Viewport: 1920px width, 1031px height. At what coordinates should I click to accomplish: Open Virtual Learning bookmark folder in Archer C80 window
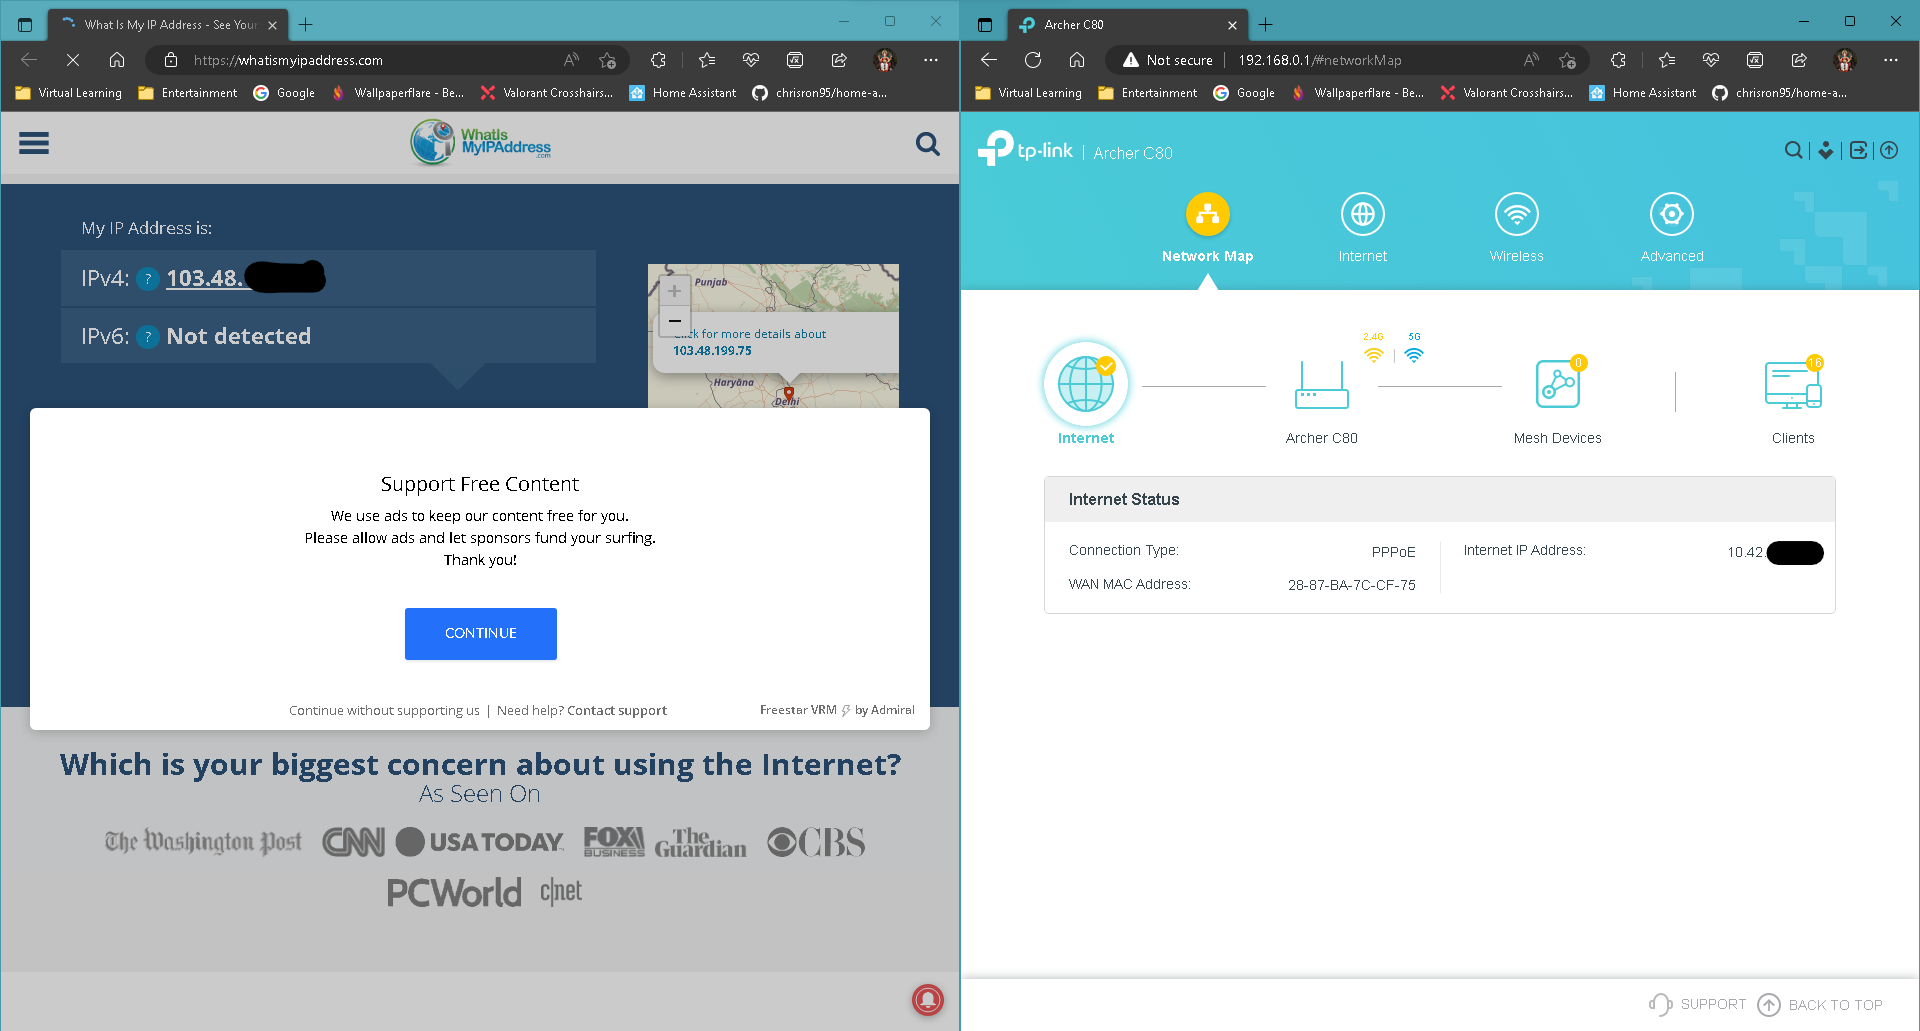(1029, 93)
